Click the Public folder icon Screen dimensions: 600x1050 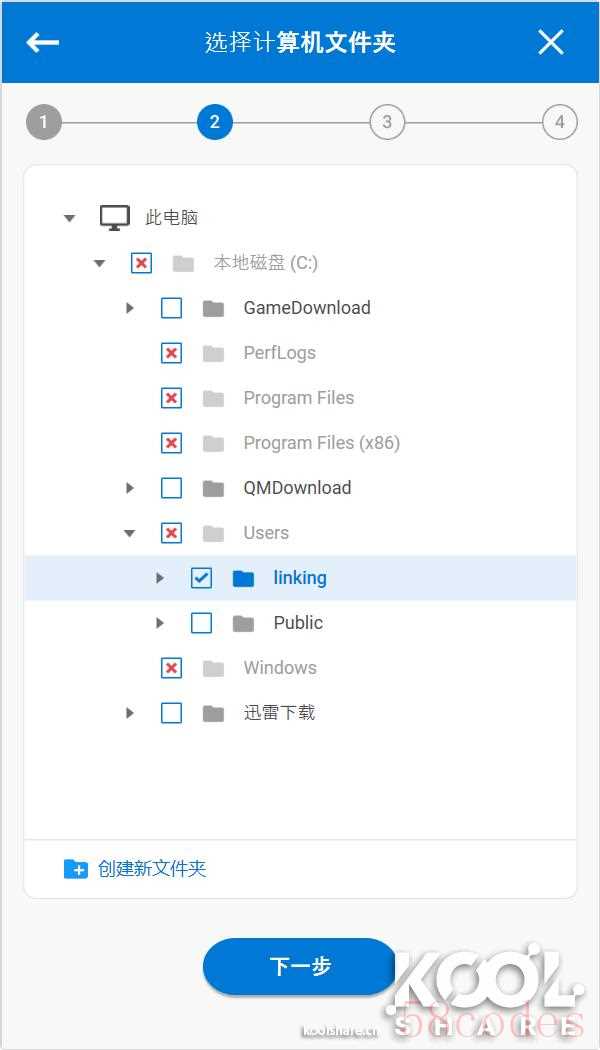click(243, 623)
